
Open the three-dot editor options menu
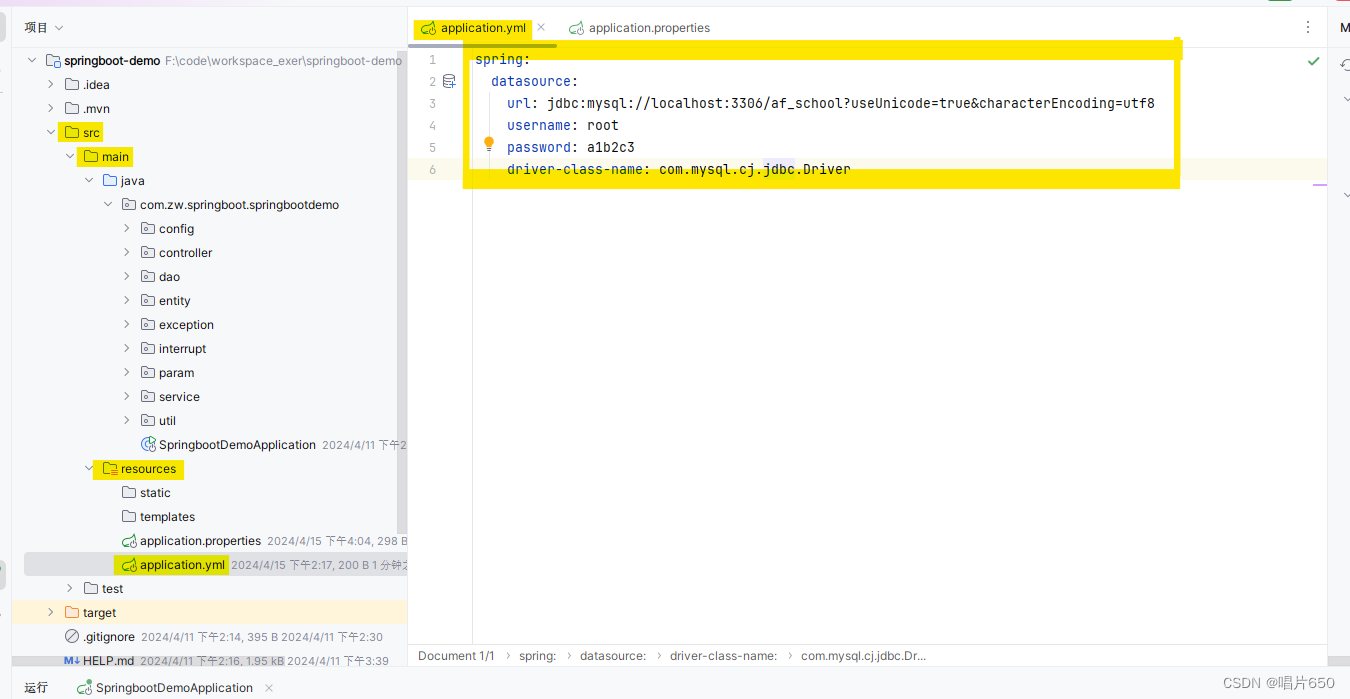(1308, 27)
